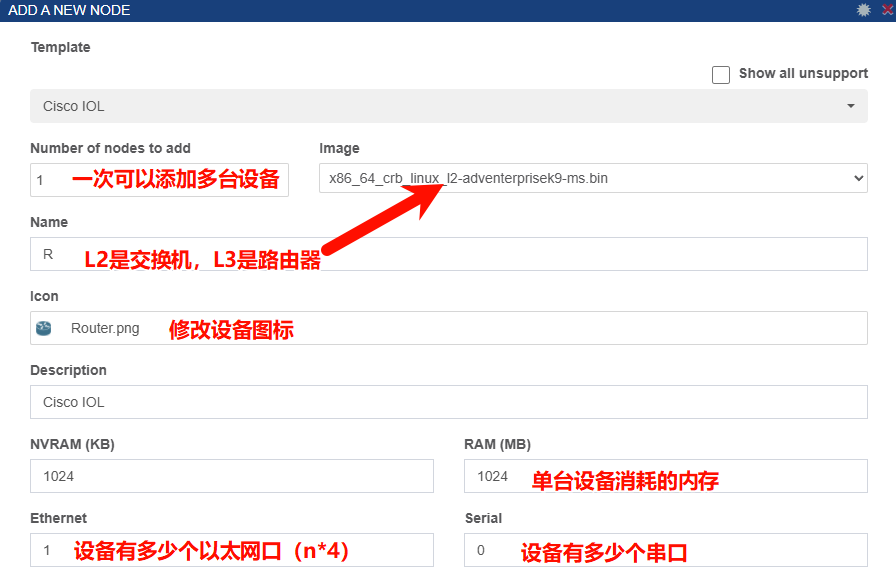Click the router icon thumbnail

[x=44, y=328]
